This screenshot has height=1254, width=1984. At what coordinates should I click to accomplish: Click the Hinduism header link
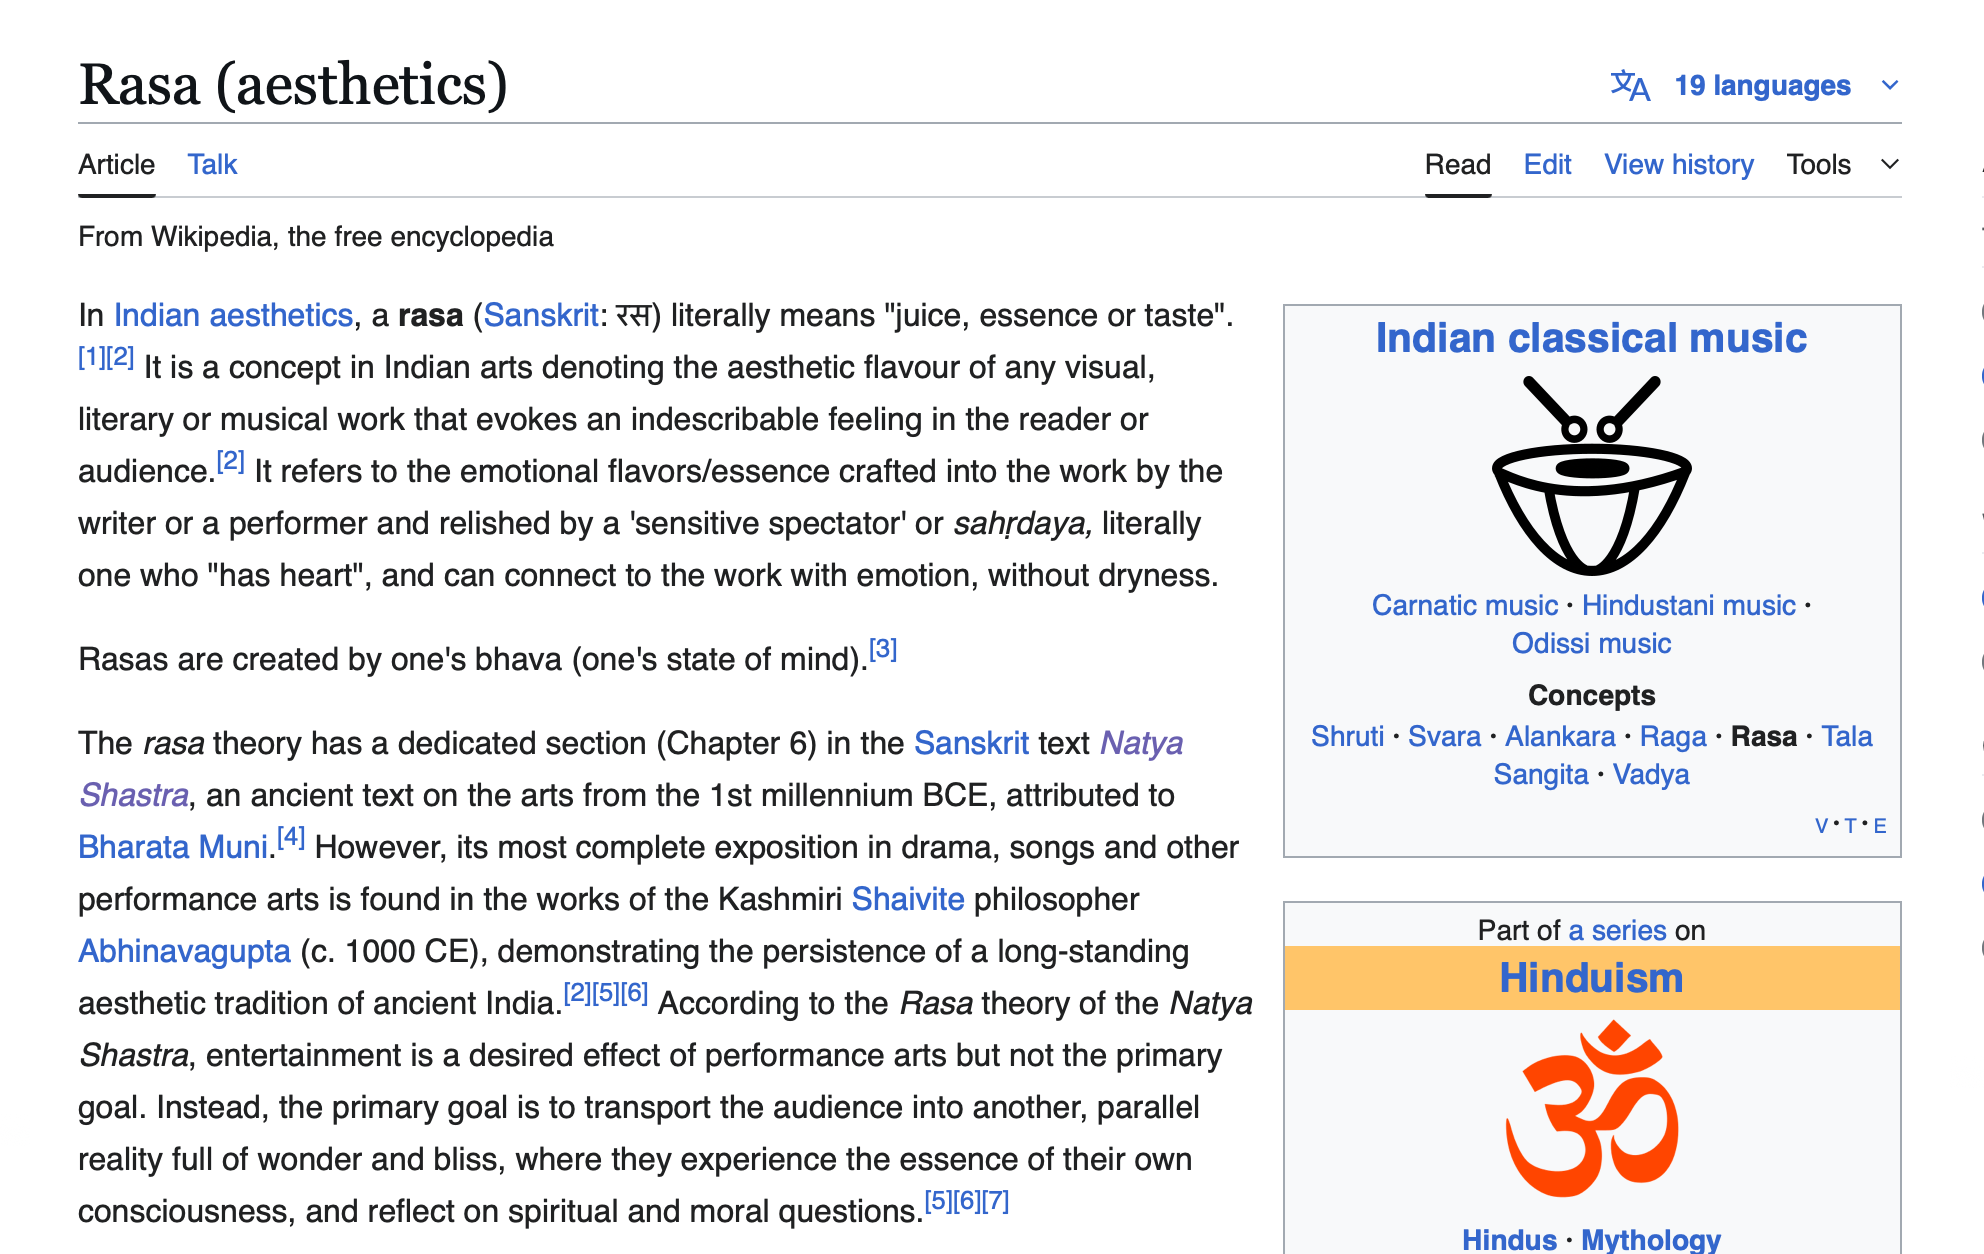1591,978
